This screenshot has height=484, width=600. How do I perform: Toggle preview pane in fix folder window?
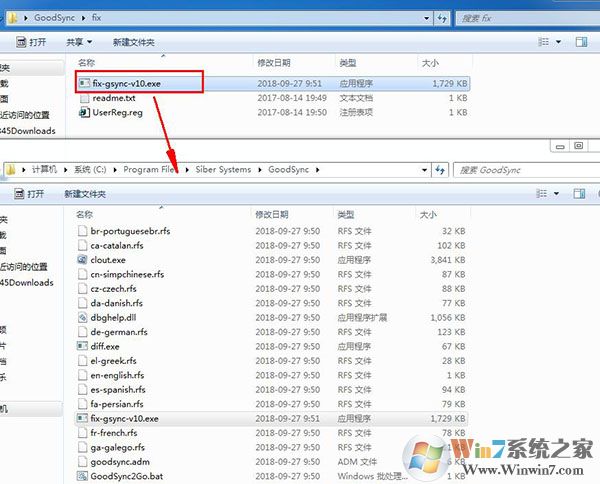pyautogui.click(x=582, y=42)
